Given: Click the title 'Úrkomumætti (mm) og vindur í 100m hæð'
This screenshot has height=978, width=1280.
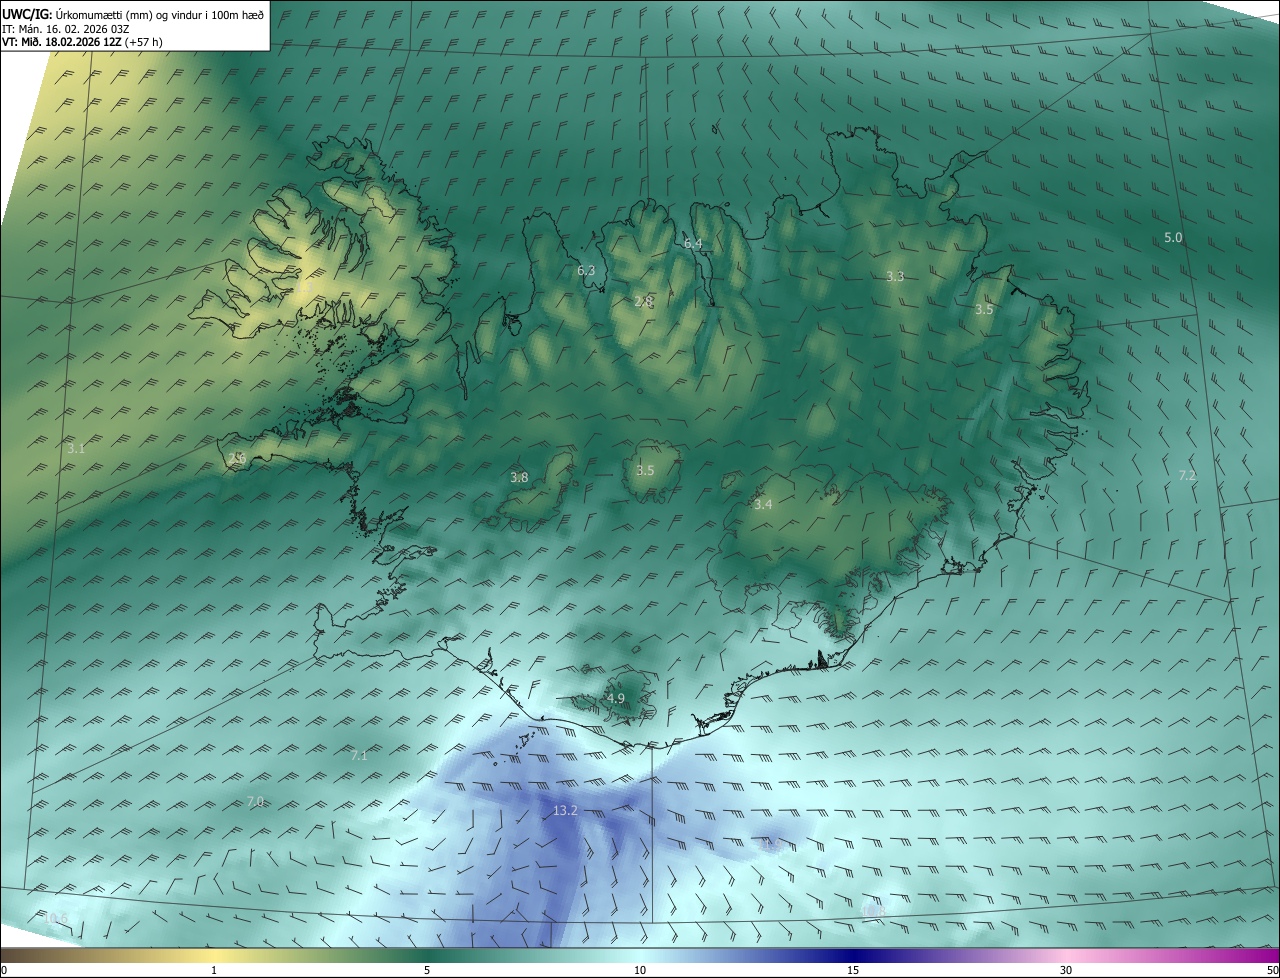Looking at the screenshot, I should [x=161, y=15].
